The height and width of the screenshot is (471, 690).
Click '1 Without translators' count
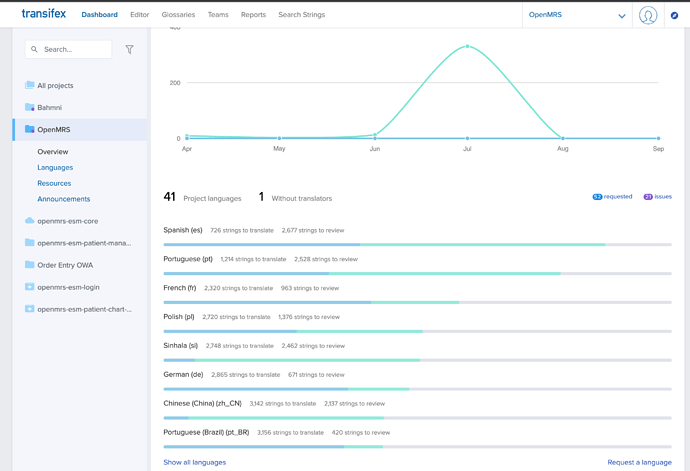tap(295, 197)
